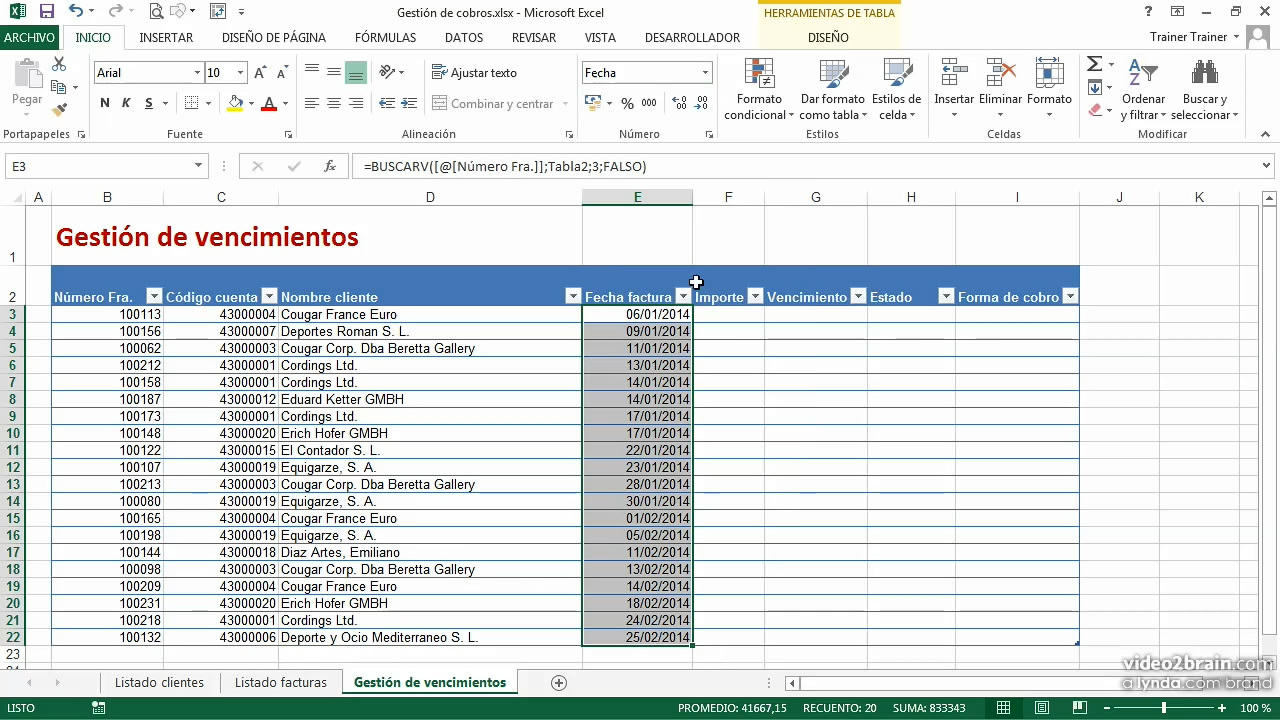The image size is (1280, 720).
Task: Decrease font size with the smaller A icon
Action: point(284,73)
